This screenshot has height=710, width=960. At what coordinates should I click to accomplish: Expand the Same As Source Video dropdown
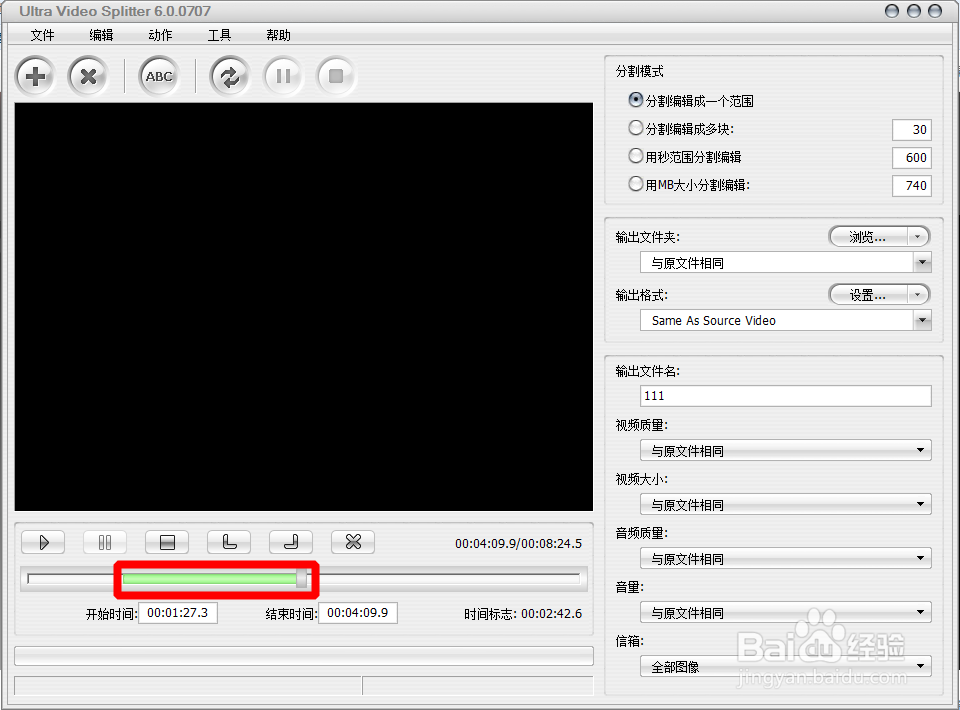[922, 320]
